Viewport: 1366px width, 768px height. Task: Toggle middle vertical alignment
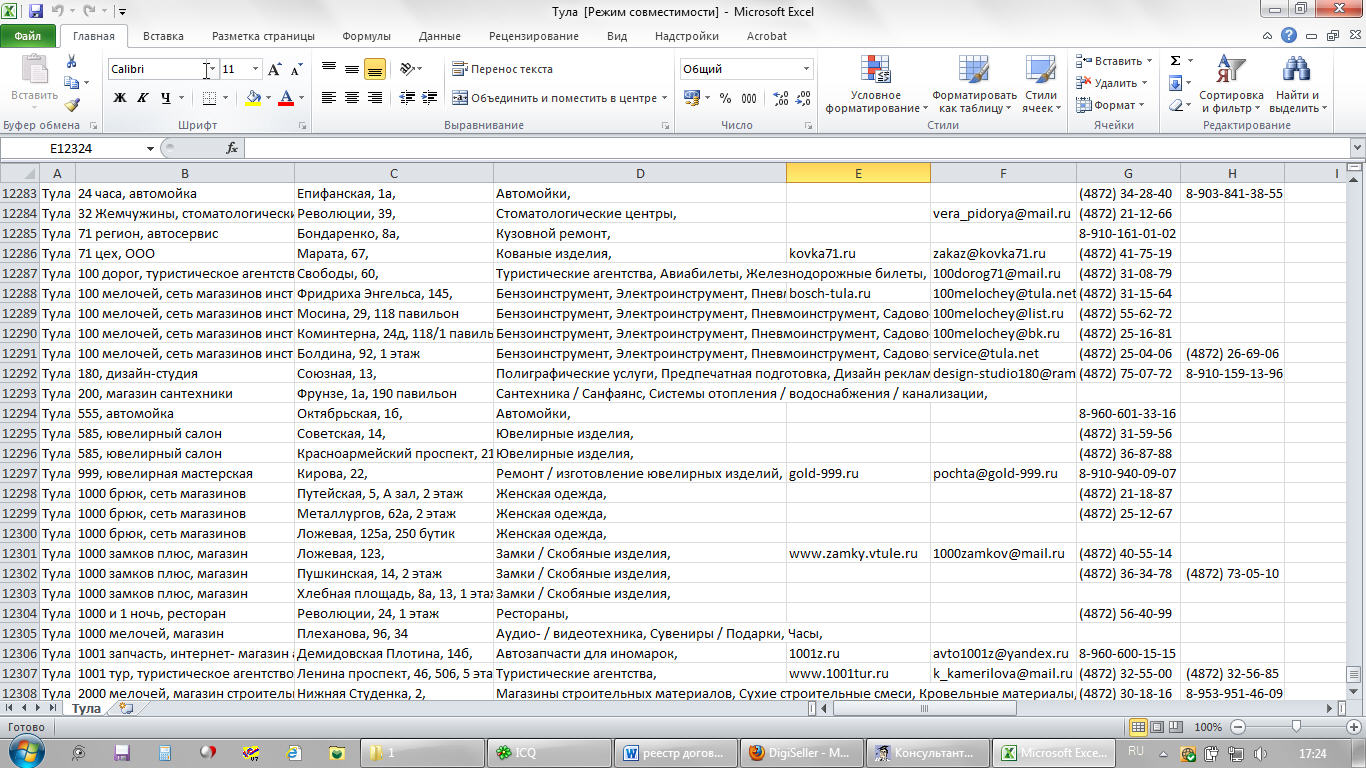[x=352, y=69]
